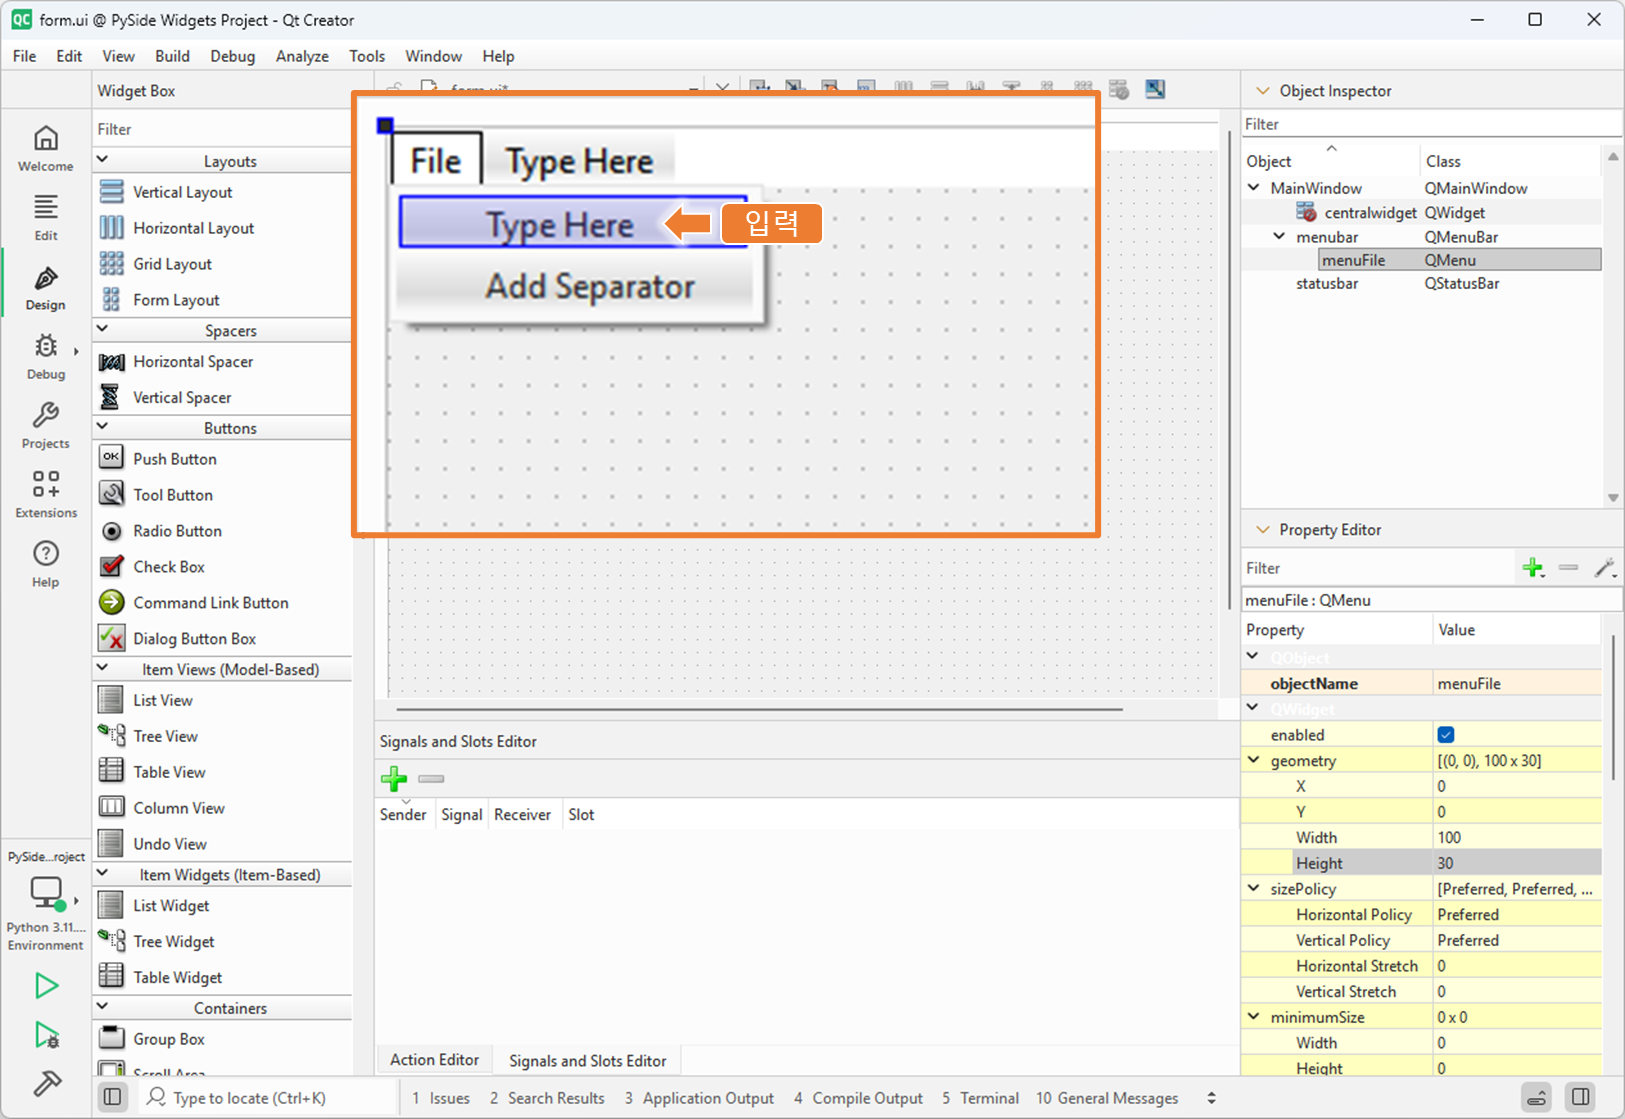Open the Extensions mode
Image resolution: width=1625 pixels, height=1119 pixels.
tap(46, 495)
